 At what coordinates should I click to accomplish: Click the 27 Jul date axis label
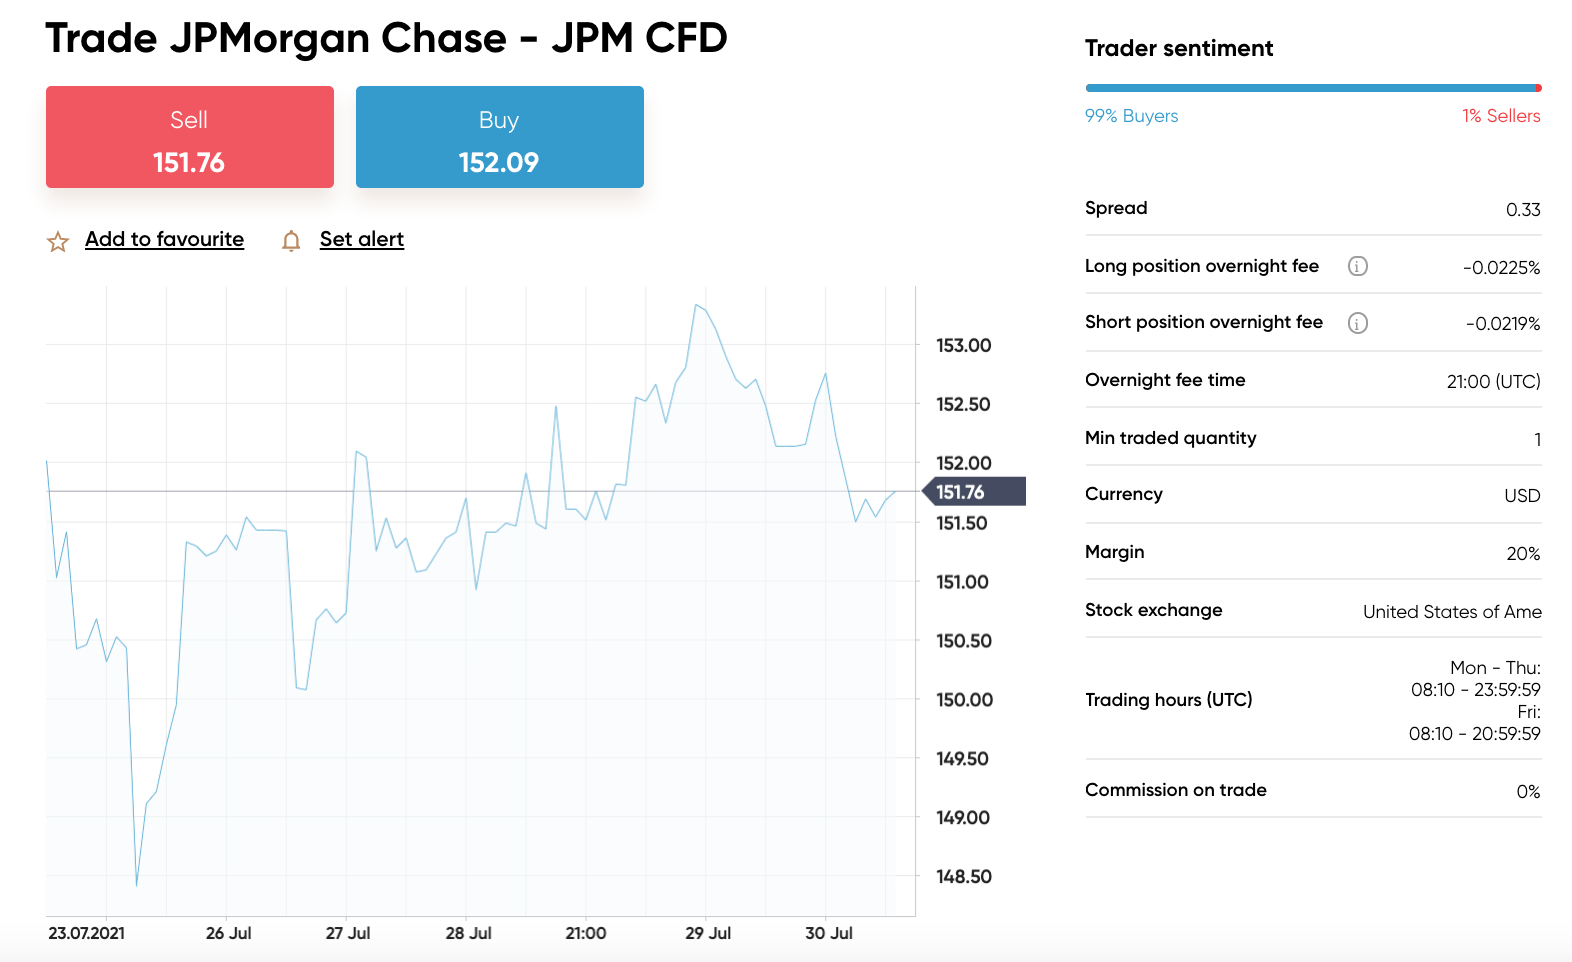pos(348,933)
